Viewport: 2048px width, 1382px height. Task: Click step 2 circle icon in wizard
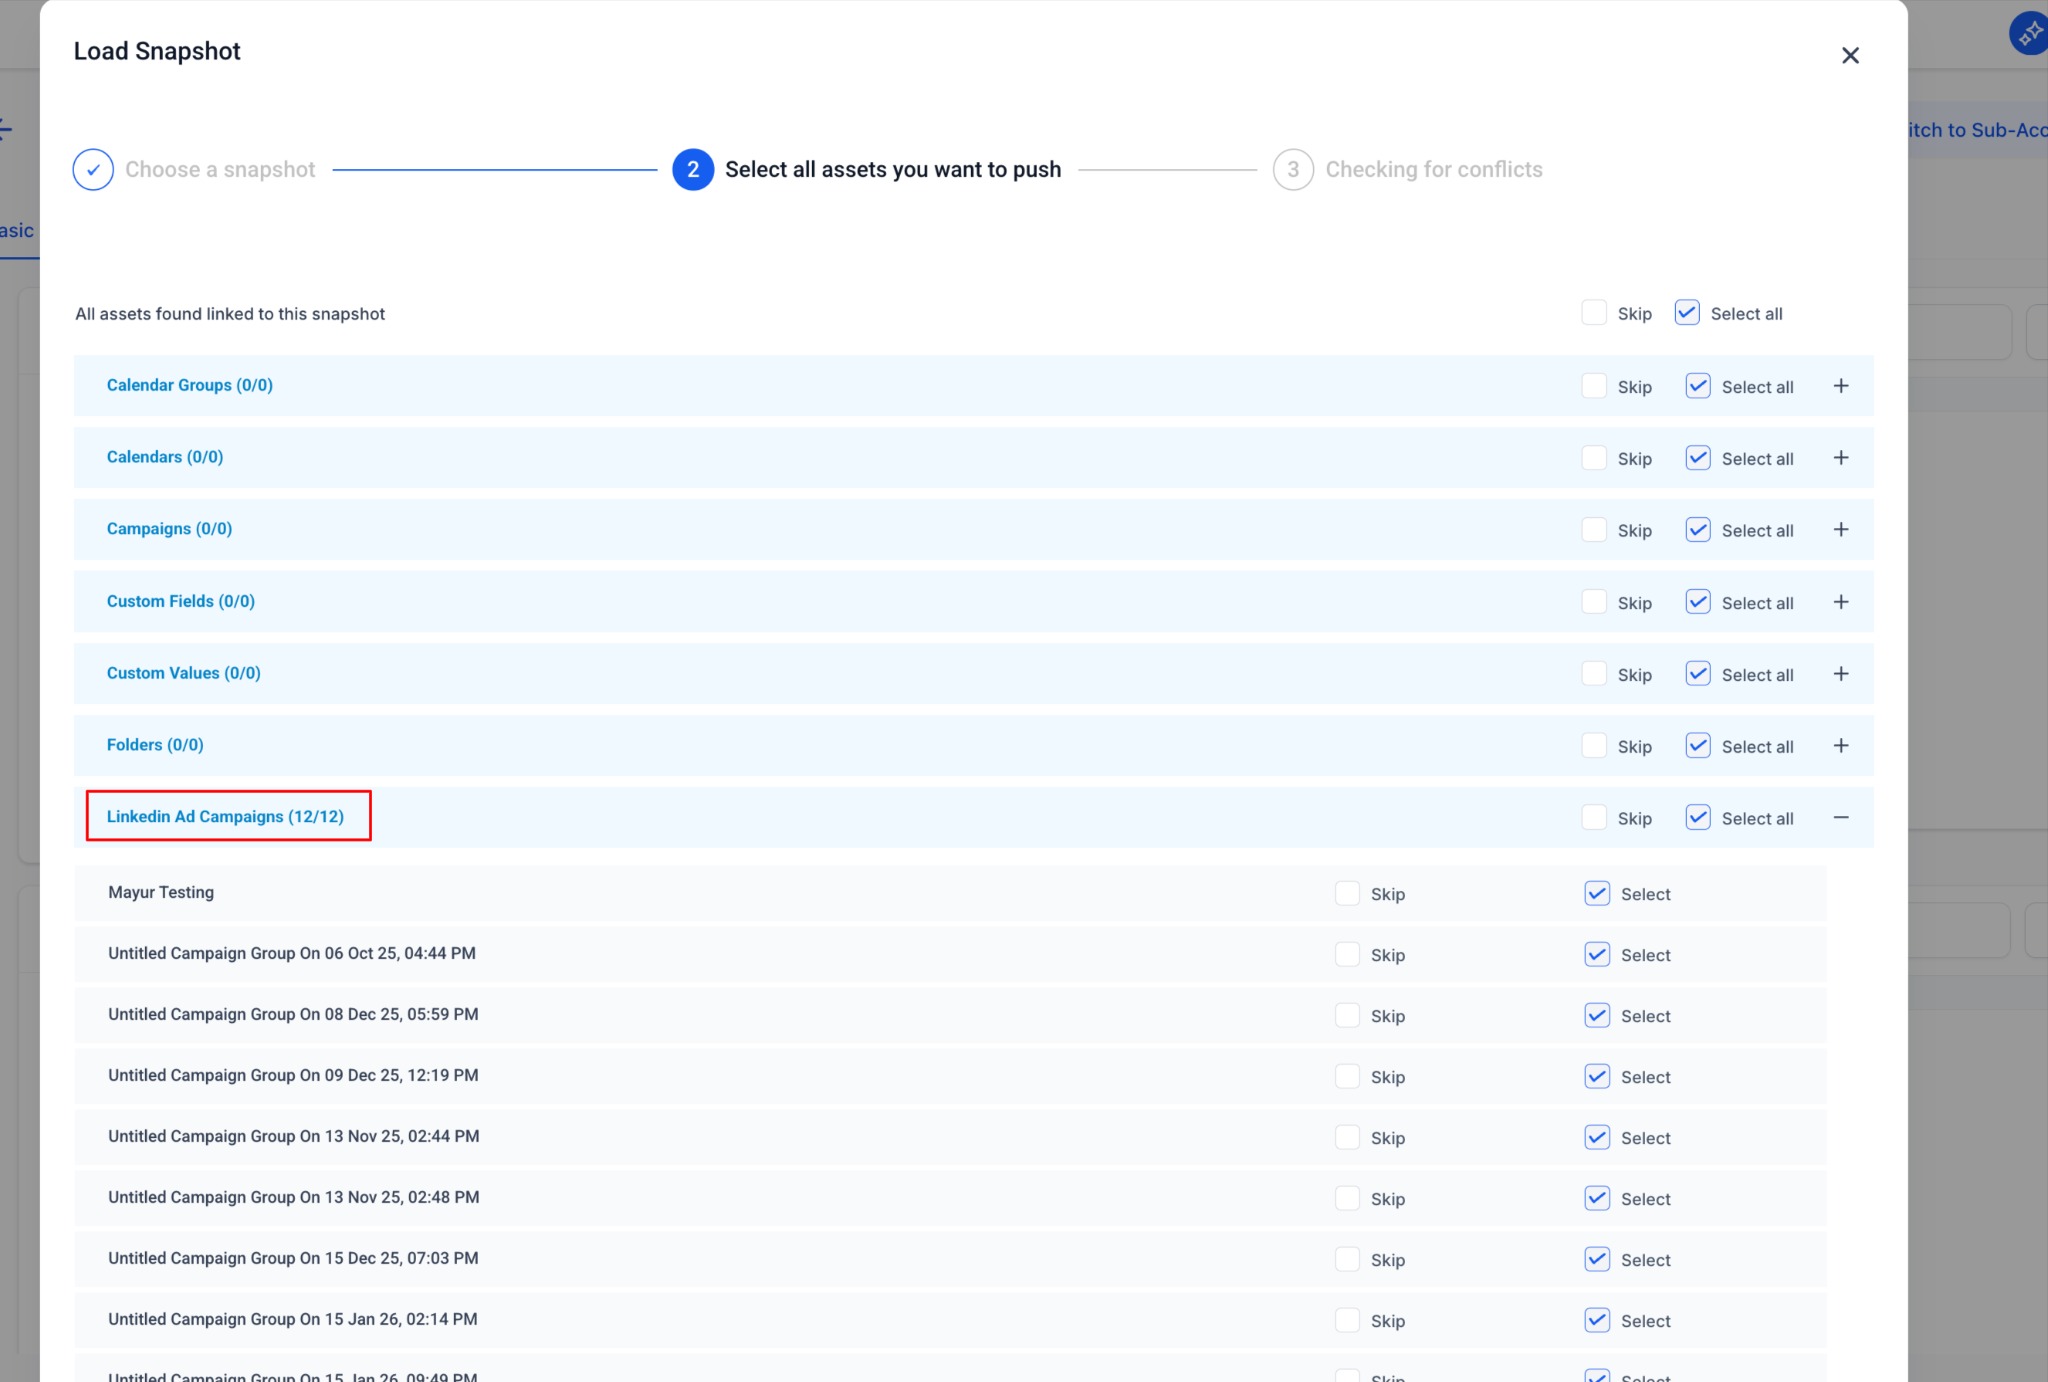[x=692, y=170]
